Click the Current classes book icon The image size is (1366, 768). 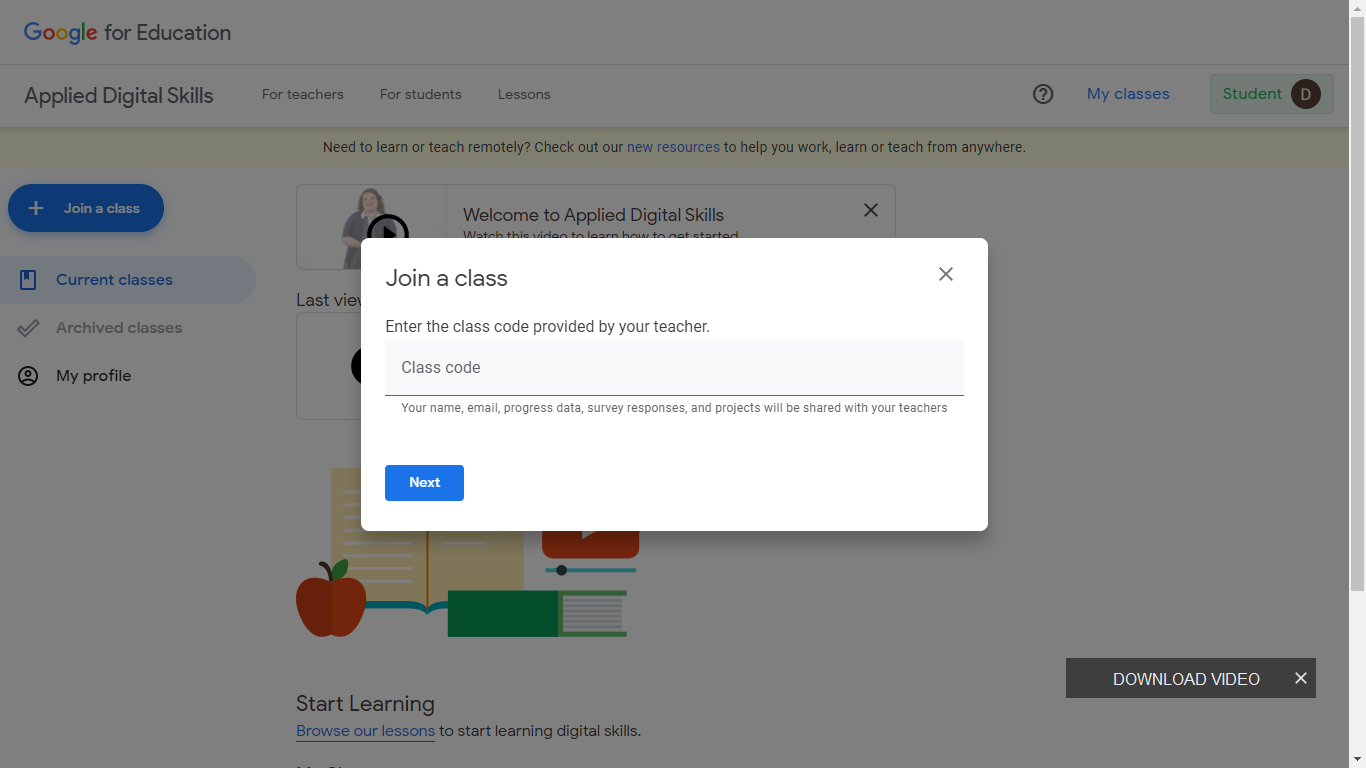coord(28,280)
